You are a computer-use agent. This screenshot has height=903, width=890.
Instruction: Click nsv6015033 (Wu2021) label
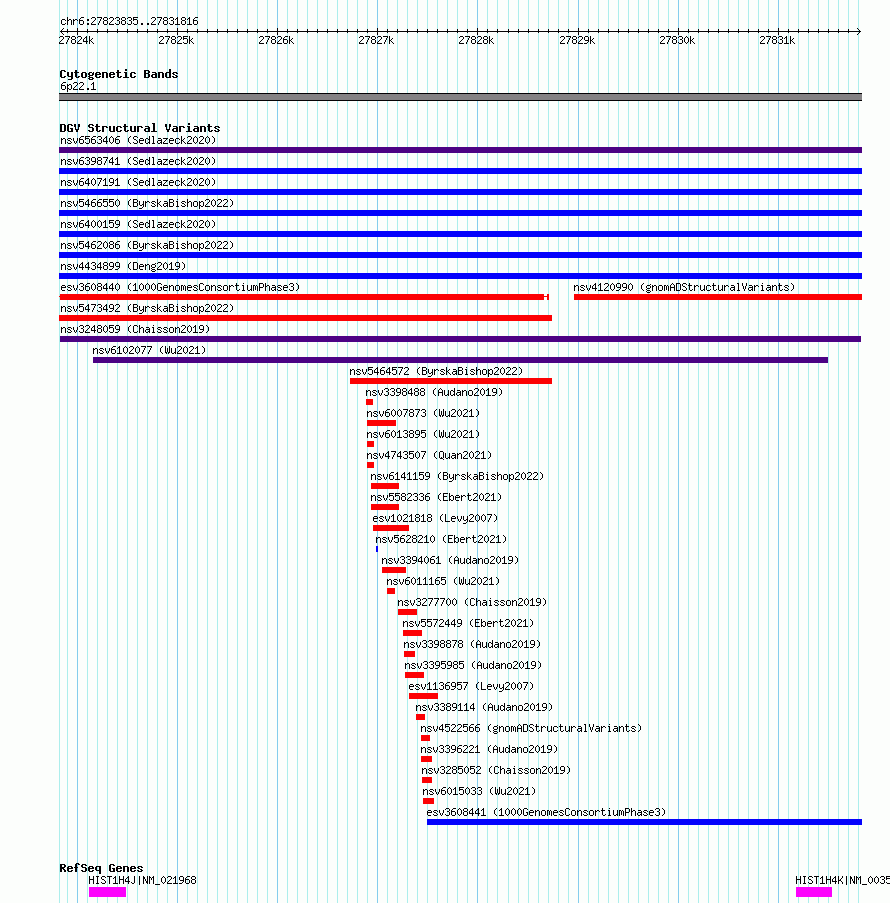click(x=479, y=792)
